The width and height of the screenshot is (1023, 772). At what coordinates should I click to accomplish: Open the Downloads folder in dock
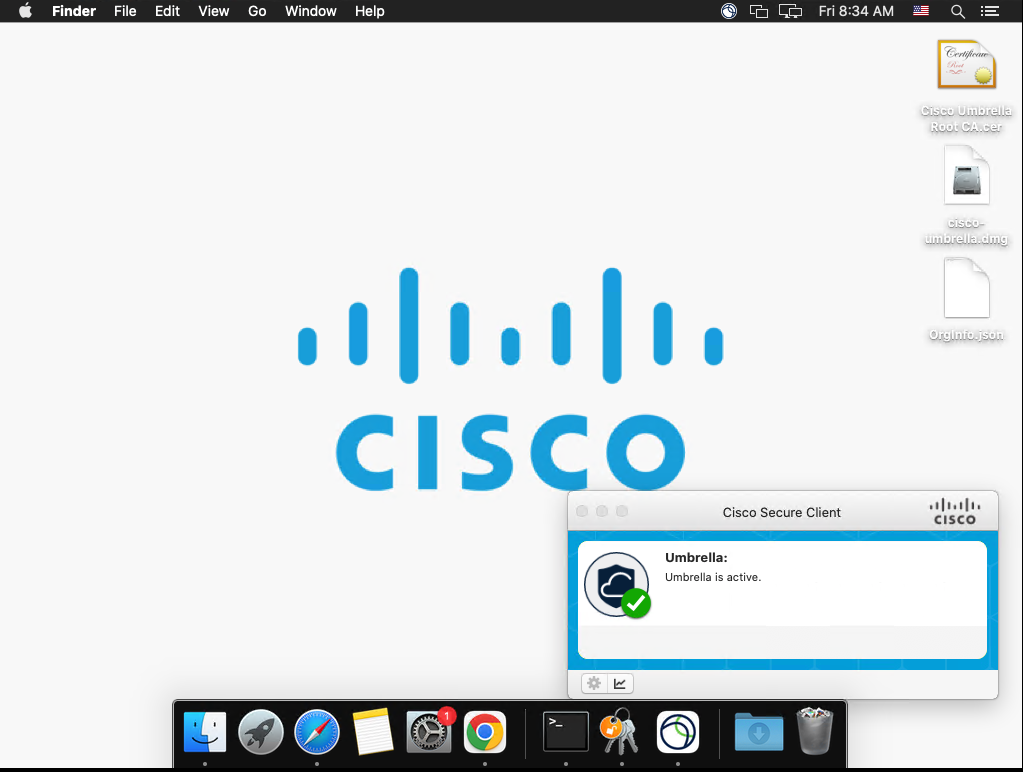coord(759,732)
